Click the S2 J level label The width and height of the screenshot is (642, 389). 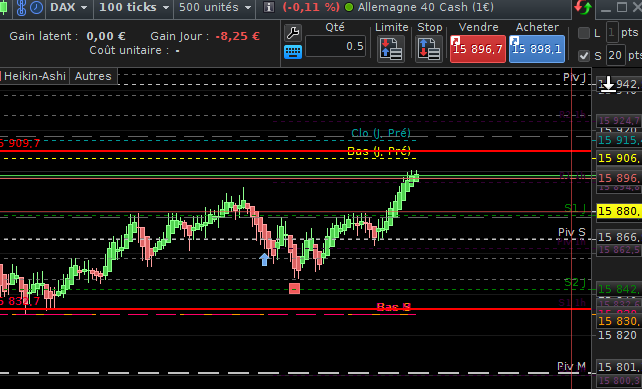click(575, 283)
